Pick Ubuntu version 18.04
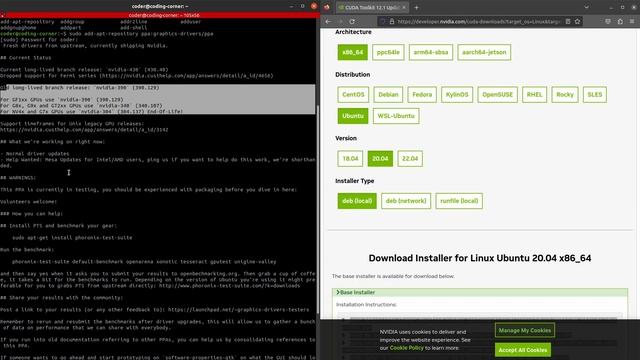Viewport: 640px width, 360px height. (x=350, y=158)
